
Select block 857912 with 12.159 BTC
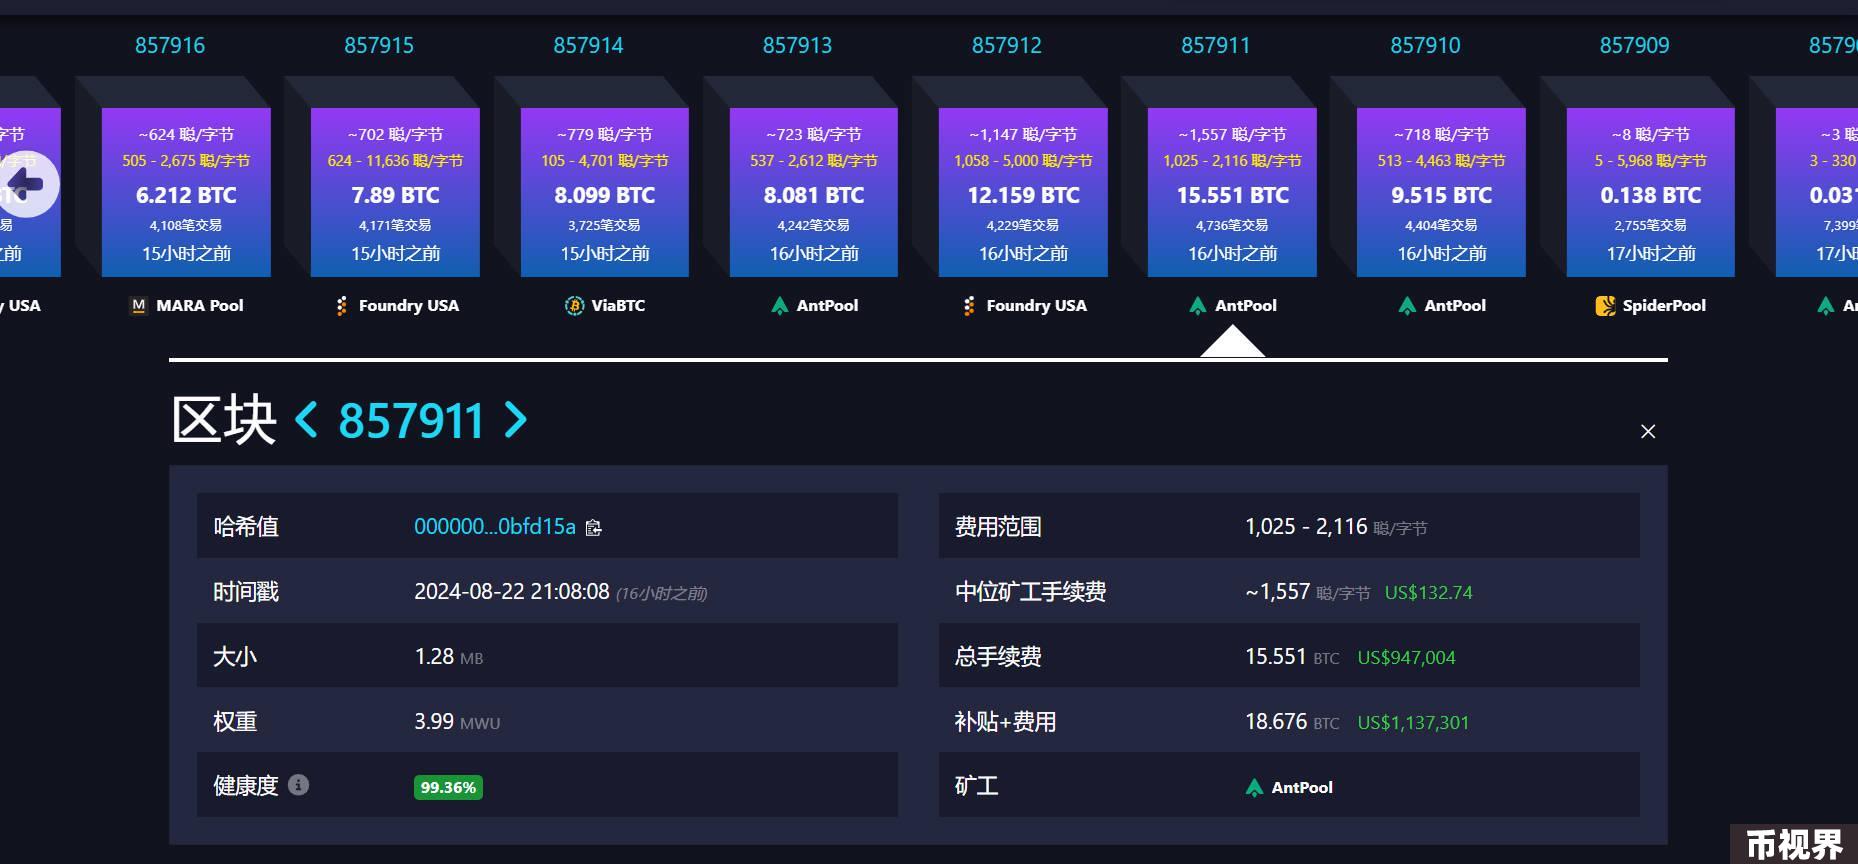(x=1023, y=192)
